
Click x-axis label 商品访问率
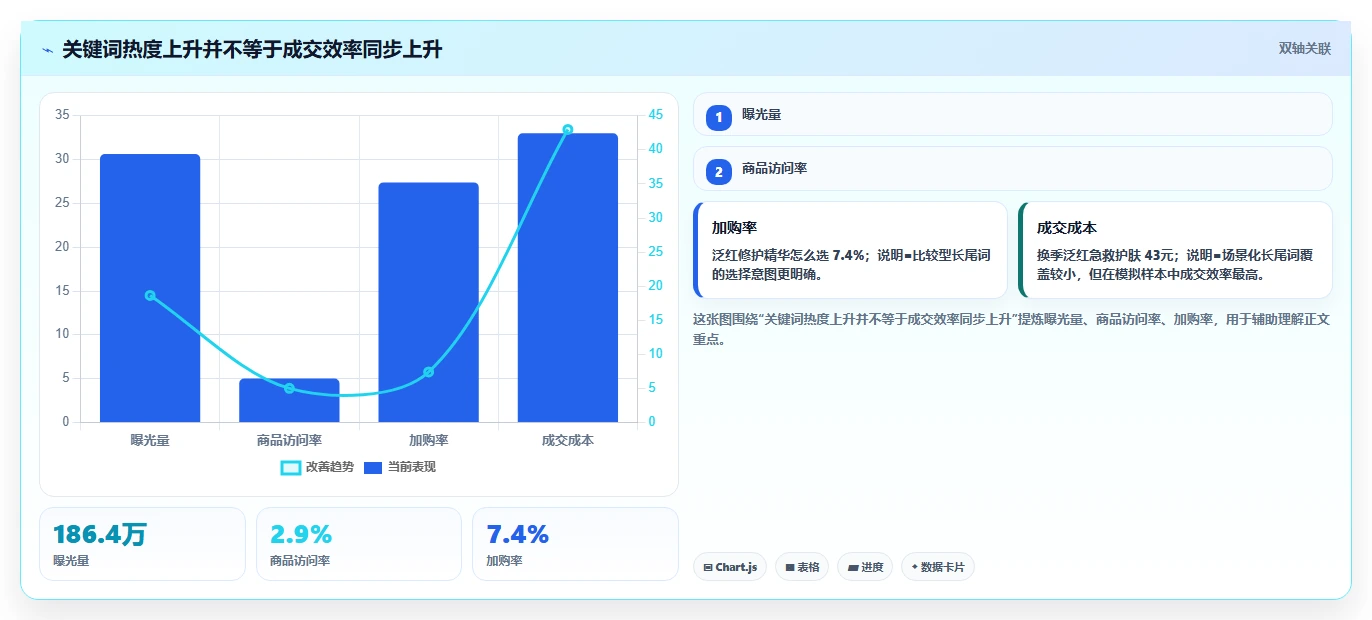(x=289, y=440)
